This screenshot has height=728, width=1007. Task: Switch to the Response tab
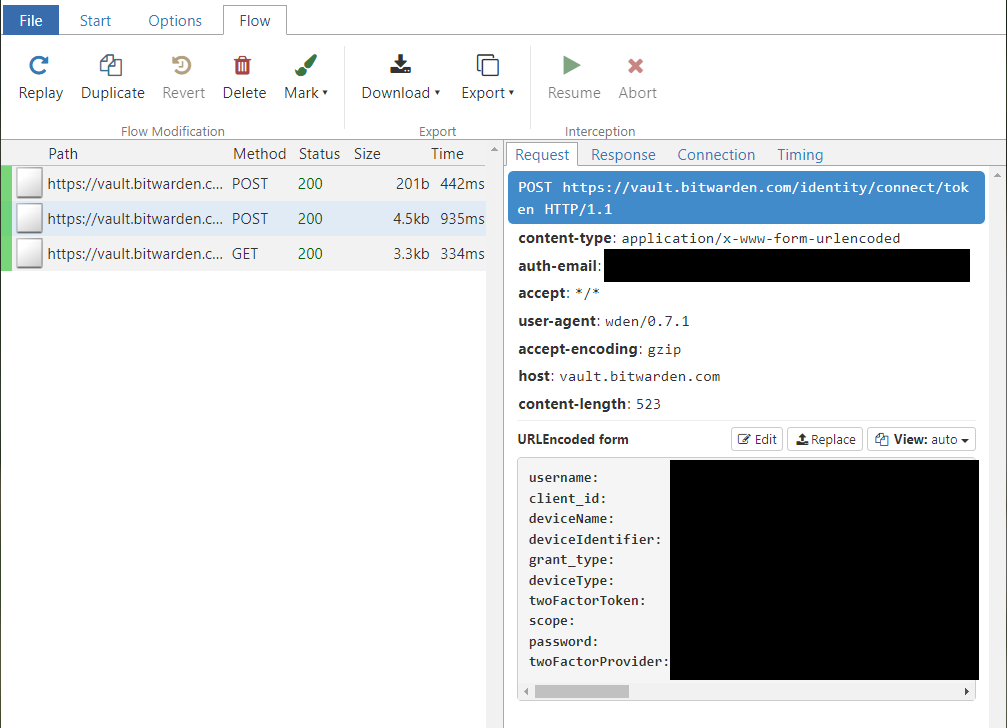point(623,155)
